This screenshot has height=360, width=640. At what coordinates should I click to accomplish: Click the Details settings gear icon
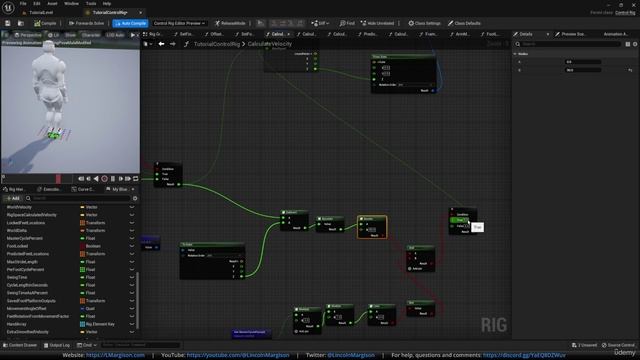pos(635,44)
